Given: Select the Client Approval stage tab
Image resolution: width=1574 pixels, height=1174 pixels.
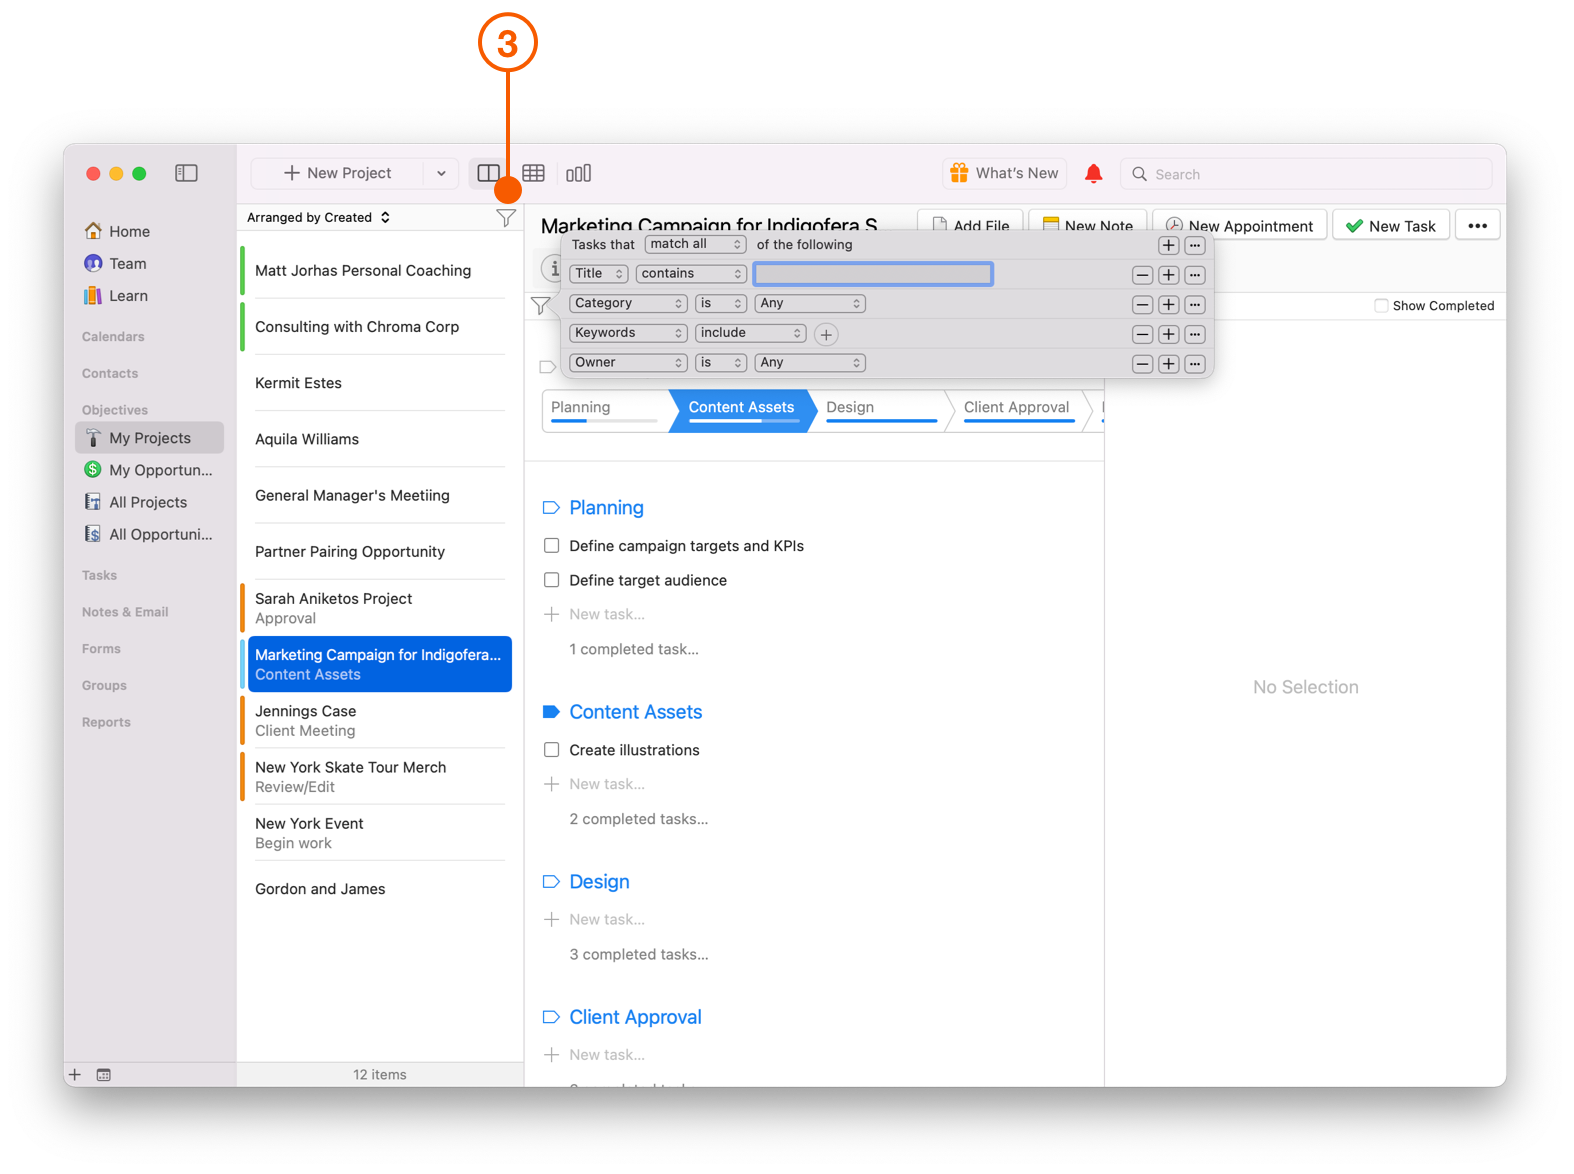Looking at the screenshot, I should (x=1017, y=409).
